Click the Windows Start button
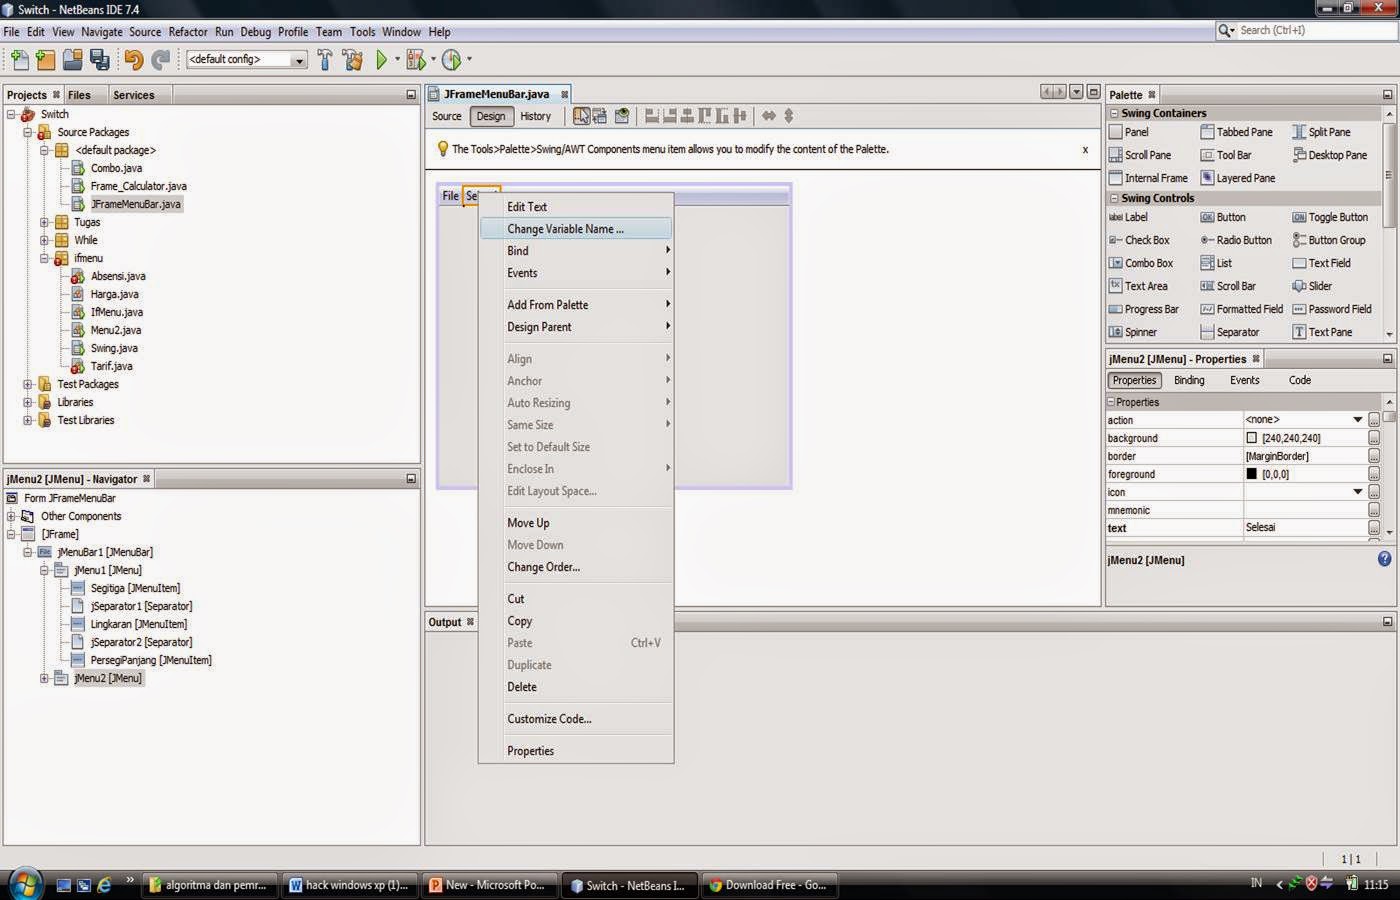Image resolution: width=1400 pixels, height=900 pixels. pos(24,884)
